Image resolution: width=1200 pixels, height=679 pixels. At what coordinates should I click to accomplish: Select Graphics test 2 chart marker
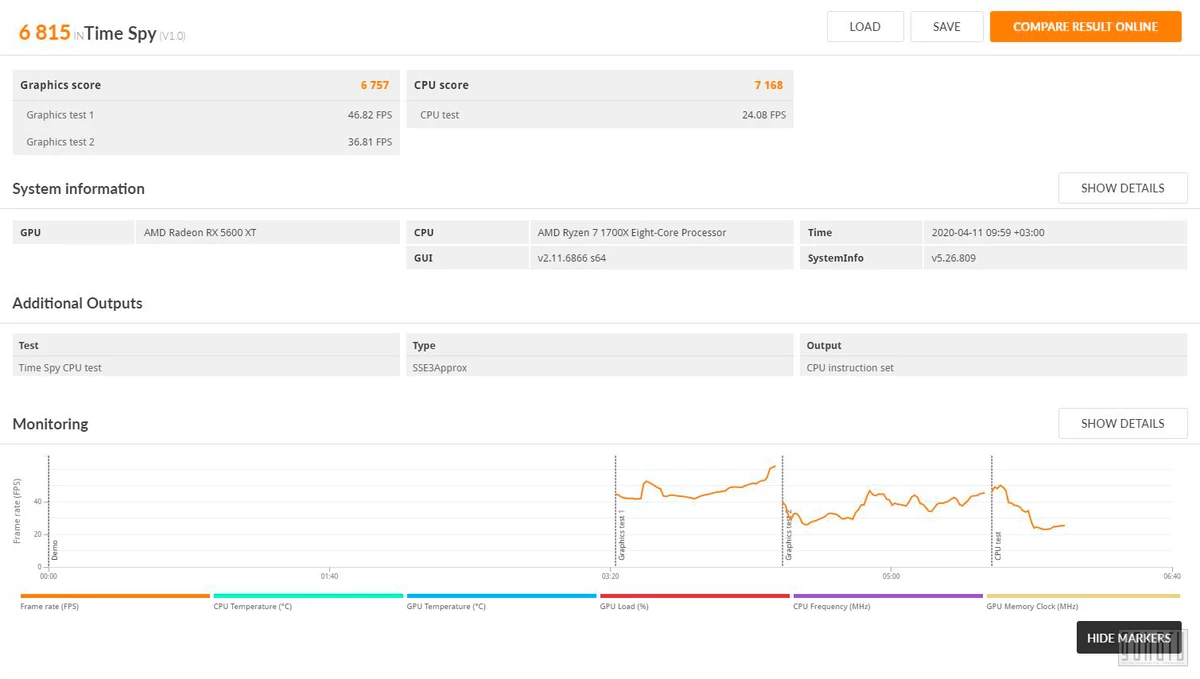pos(788,535)
